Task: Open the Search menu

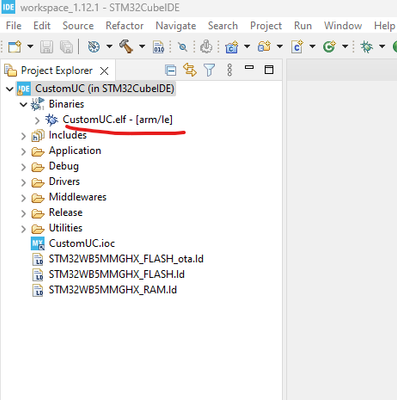Action: coord(223,26)
